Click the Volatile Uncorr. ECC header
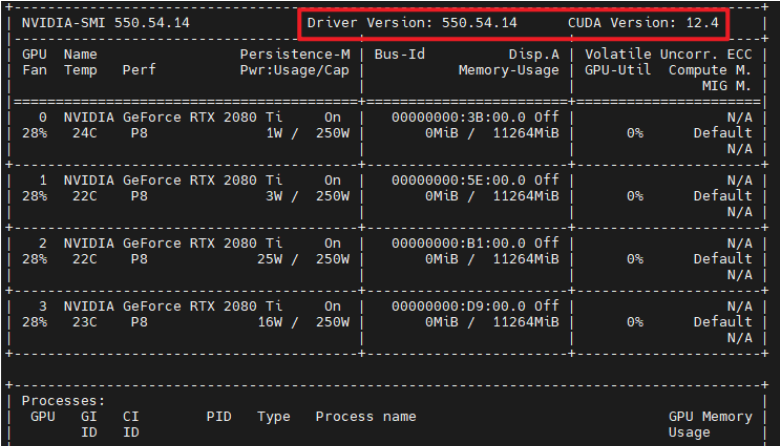This screenshot has width=780, height=446. [668, 54]
